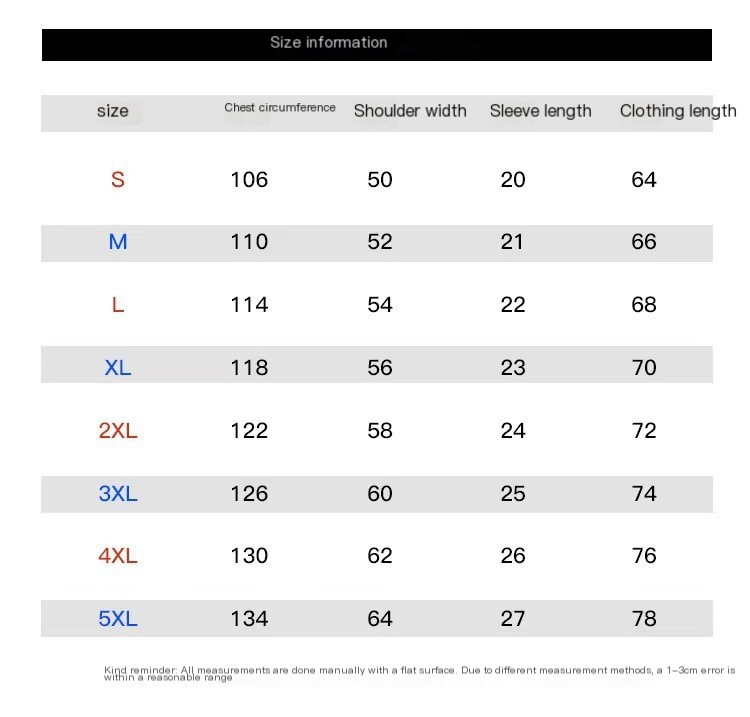Click the blue 5XL size label
The height and width of the screenshot is (717, 750).
coord(118,619)
